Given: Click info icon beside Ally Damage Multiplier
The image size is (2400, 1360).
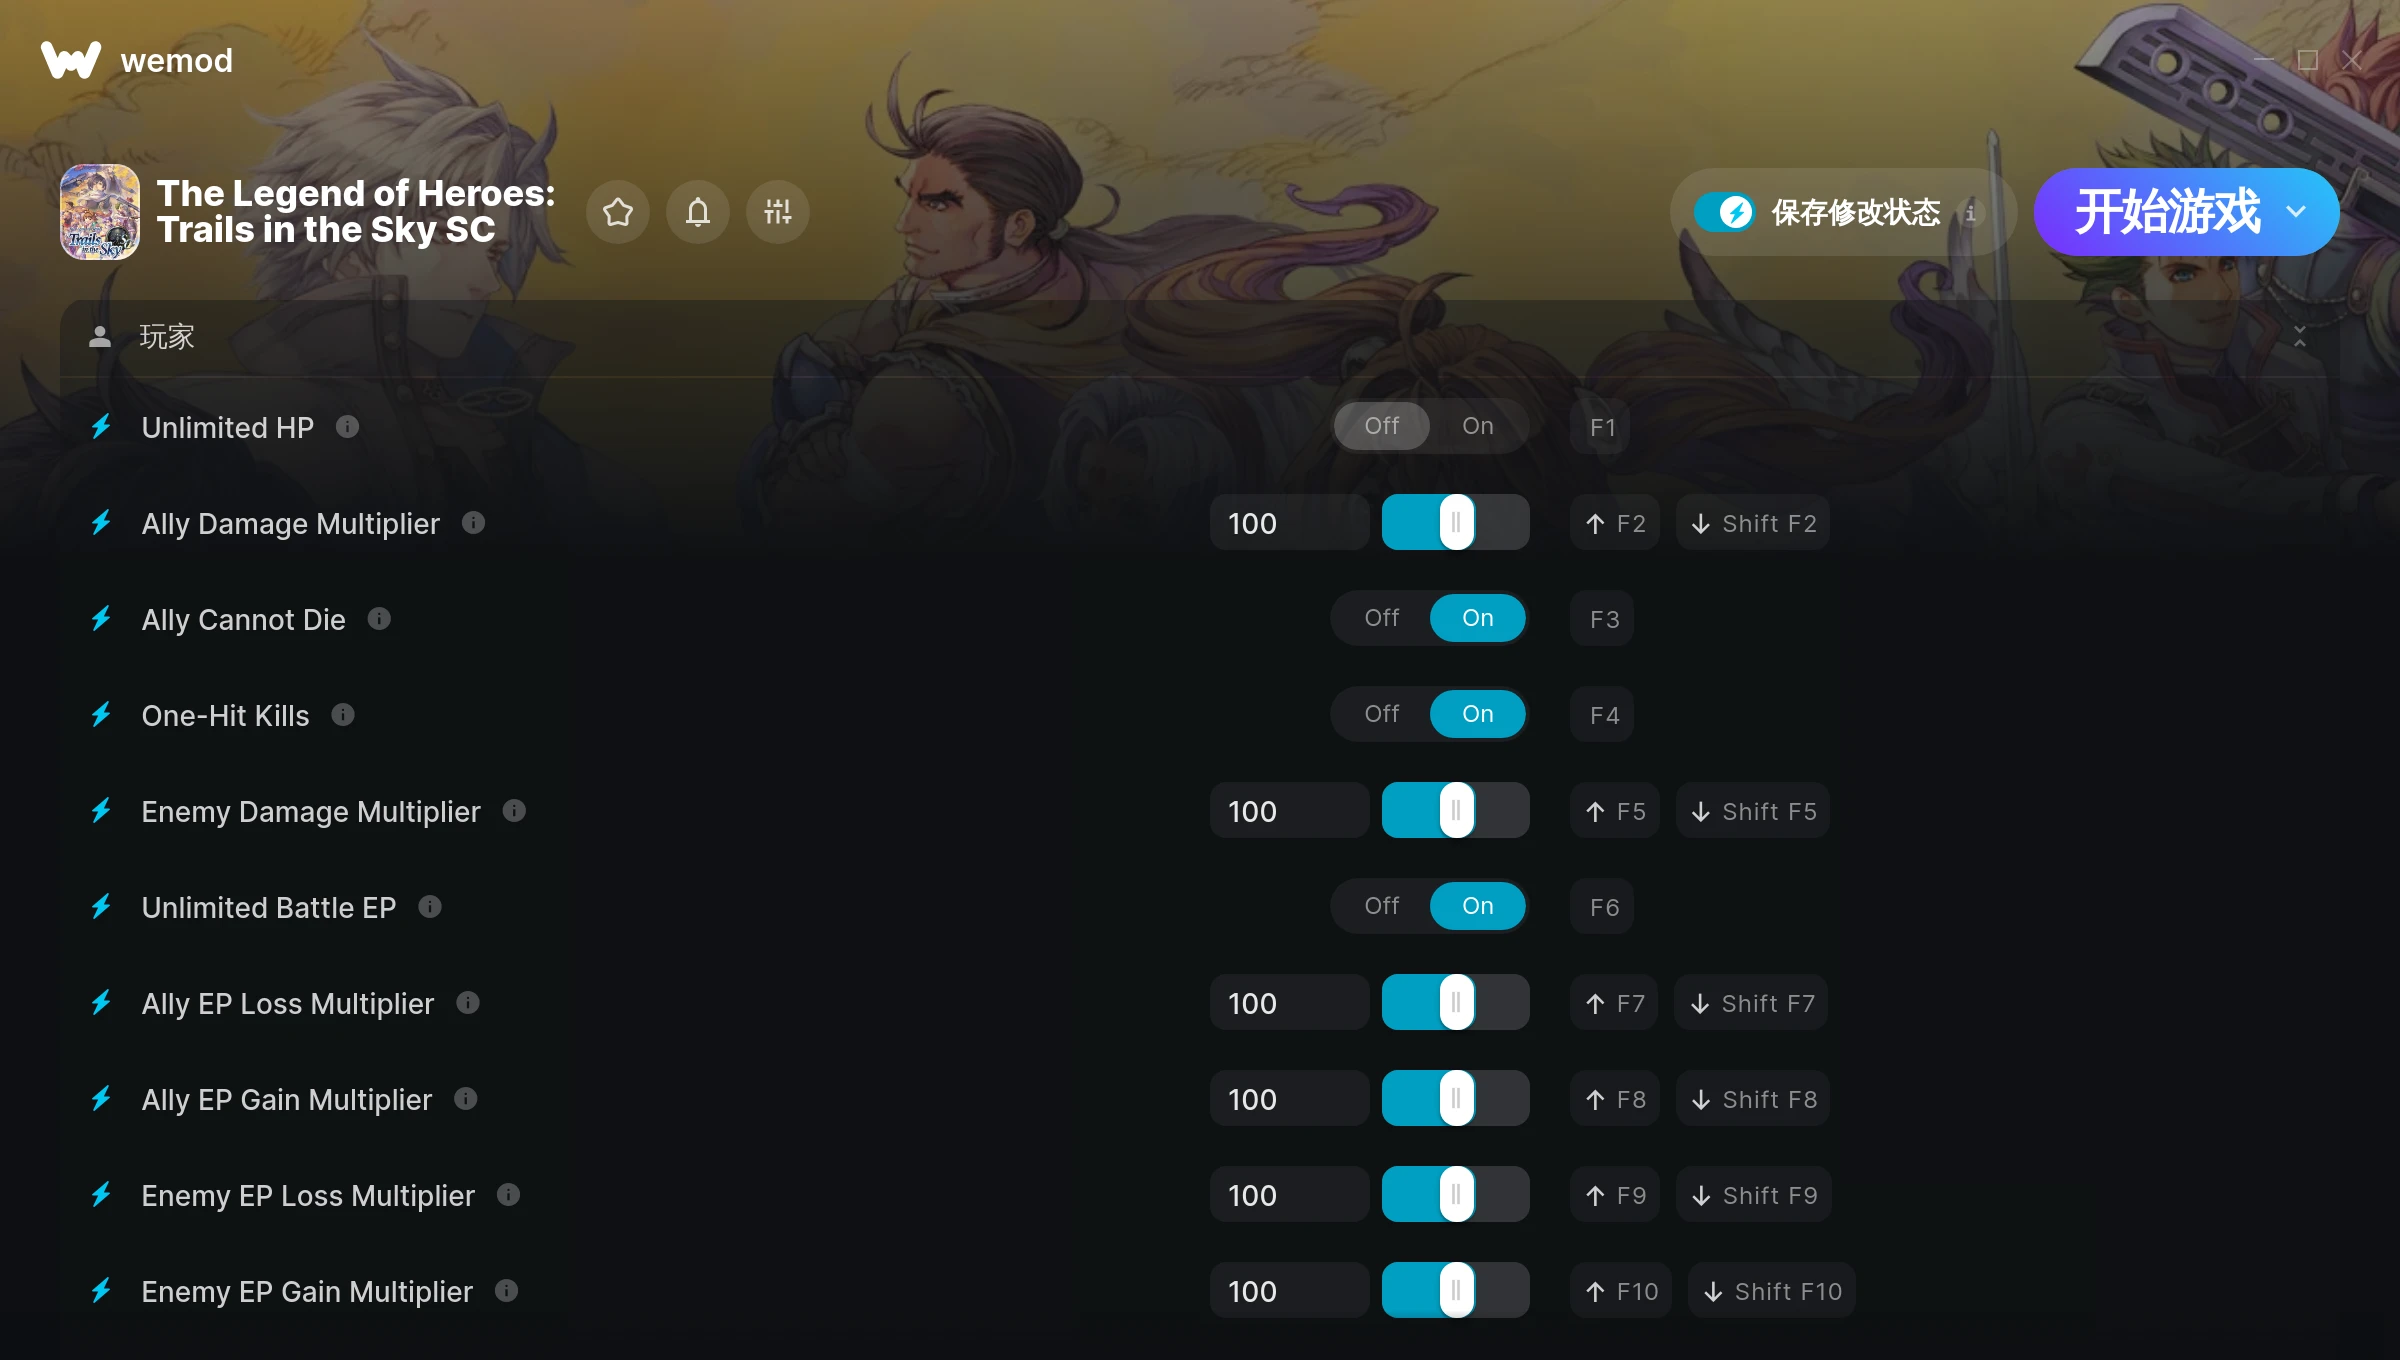Looking at the screenshot, I should [x=473, y=523].
